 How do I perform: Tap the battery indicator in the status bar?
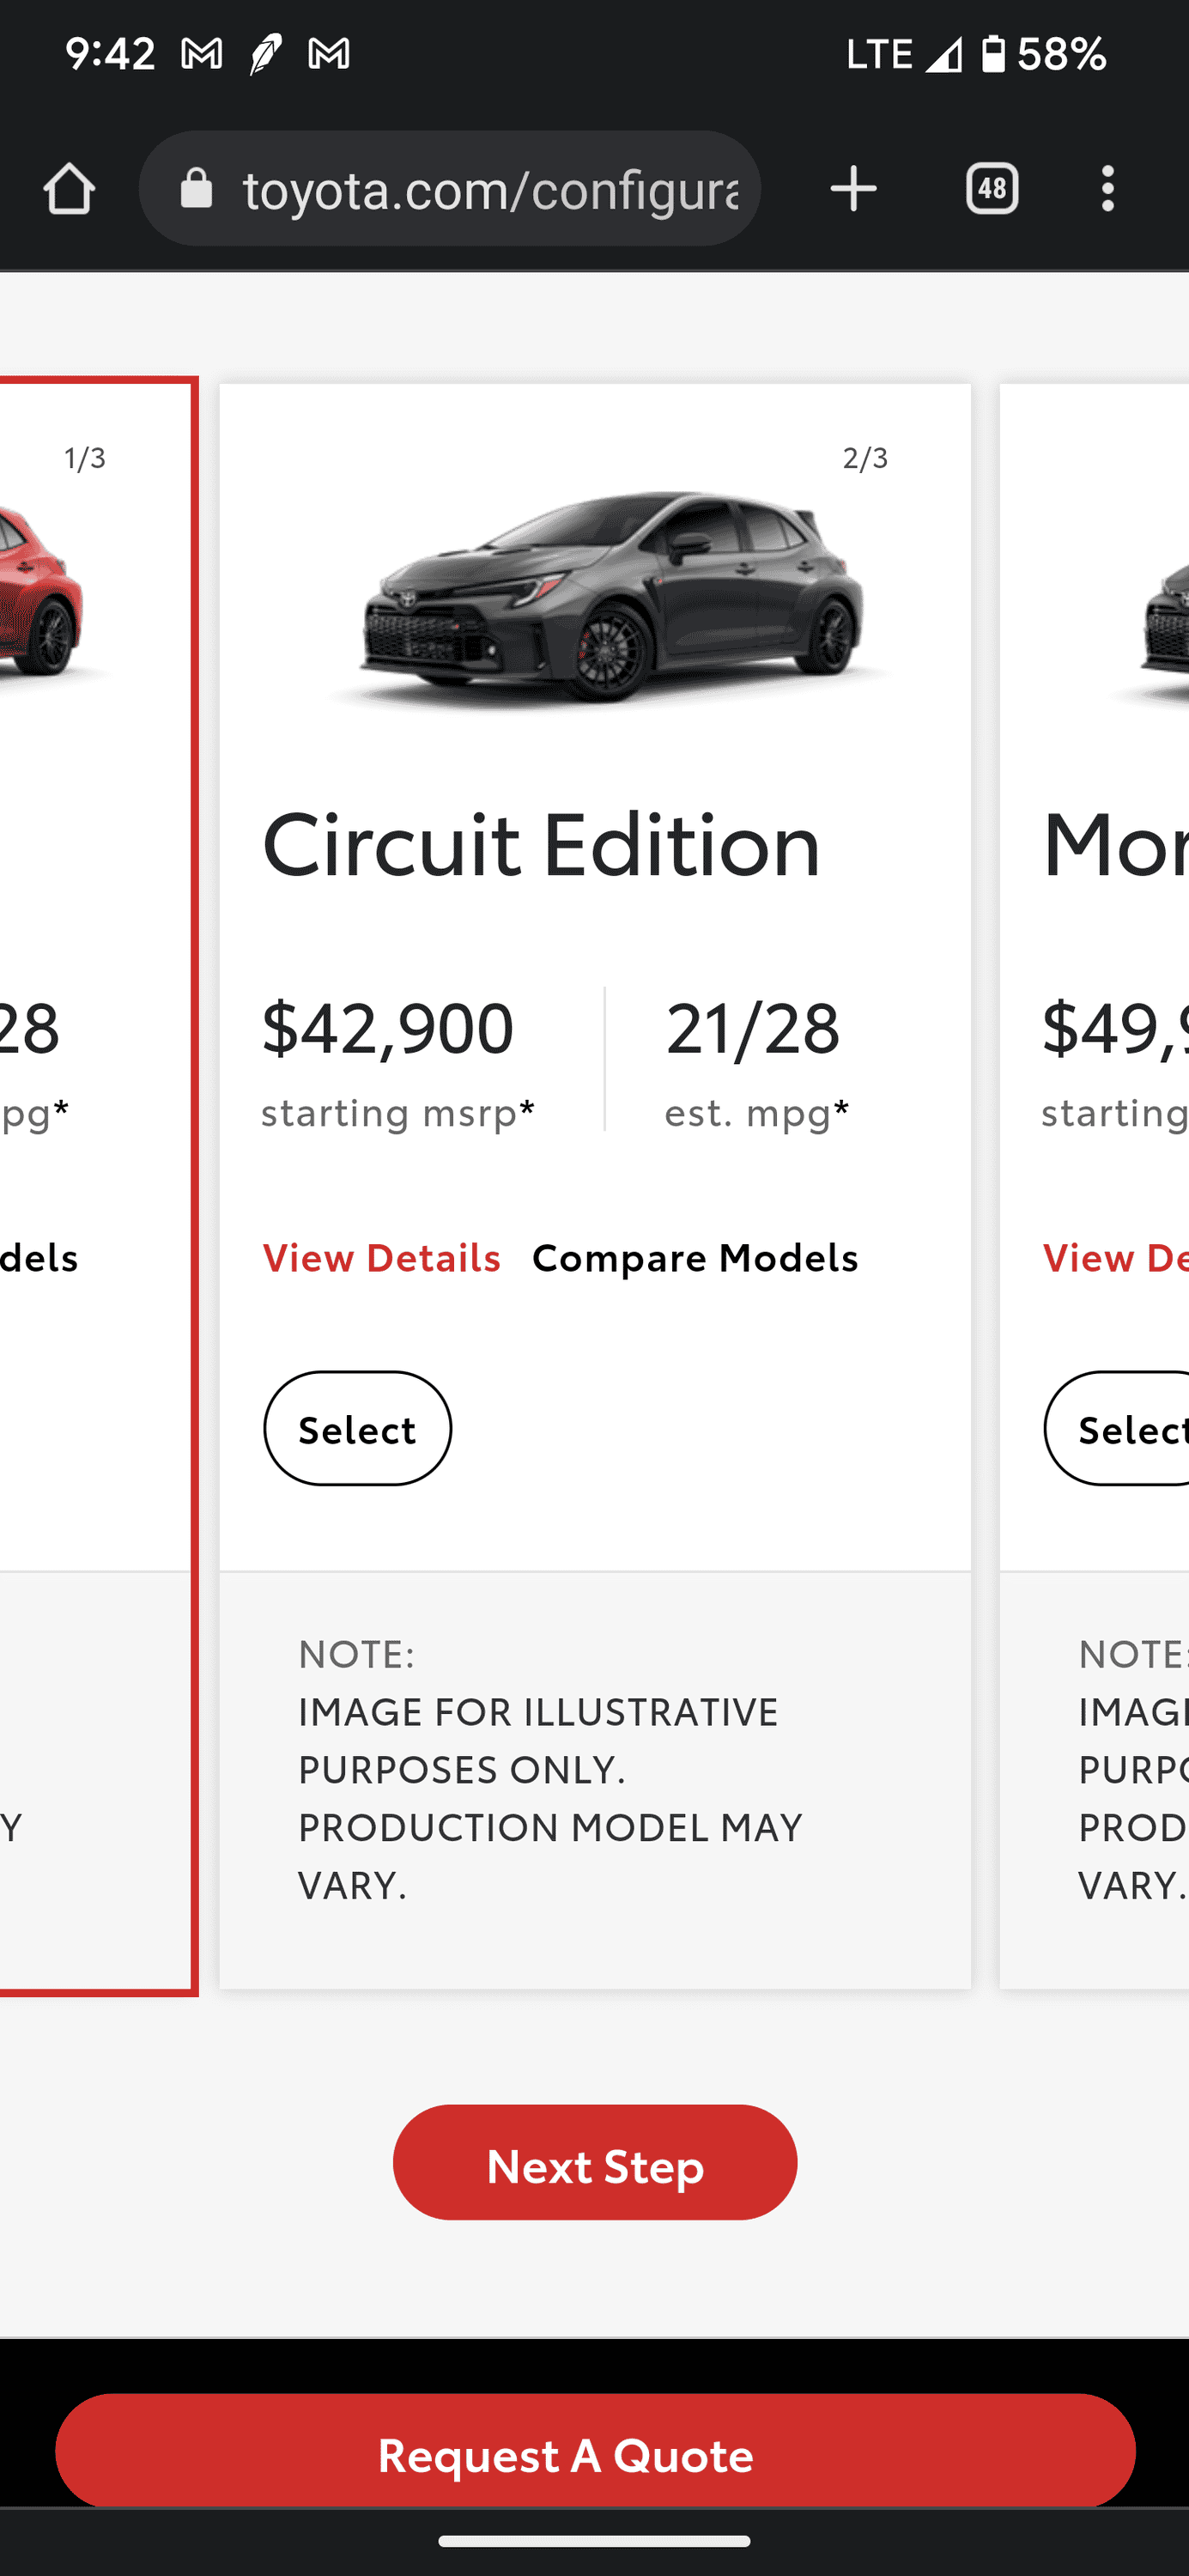[x=993, y=54]
